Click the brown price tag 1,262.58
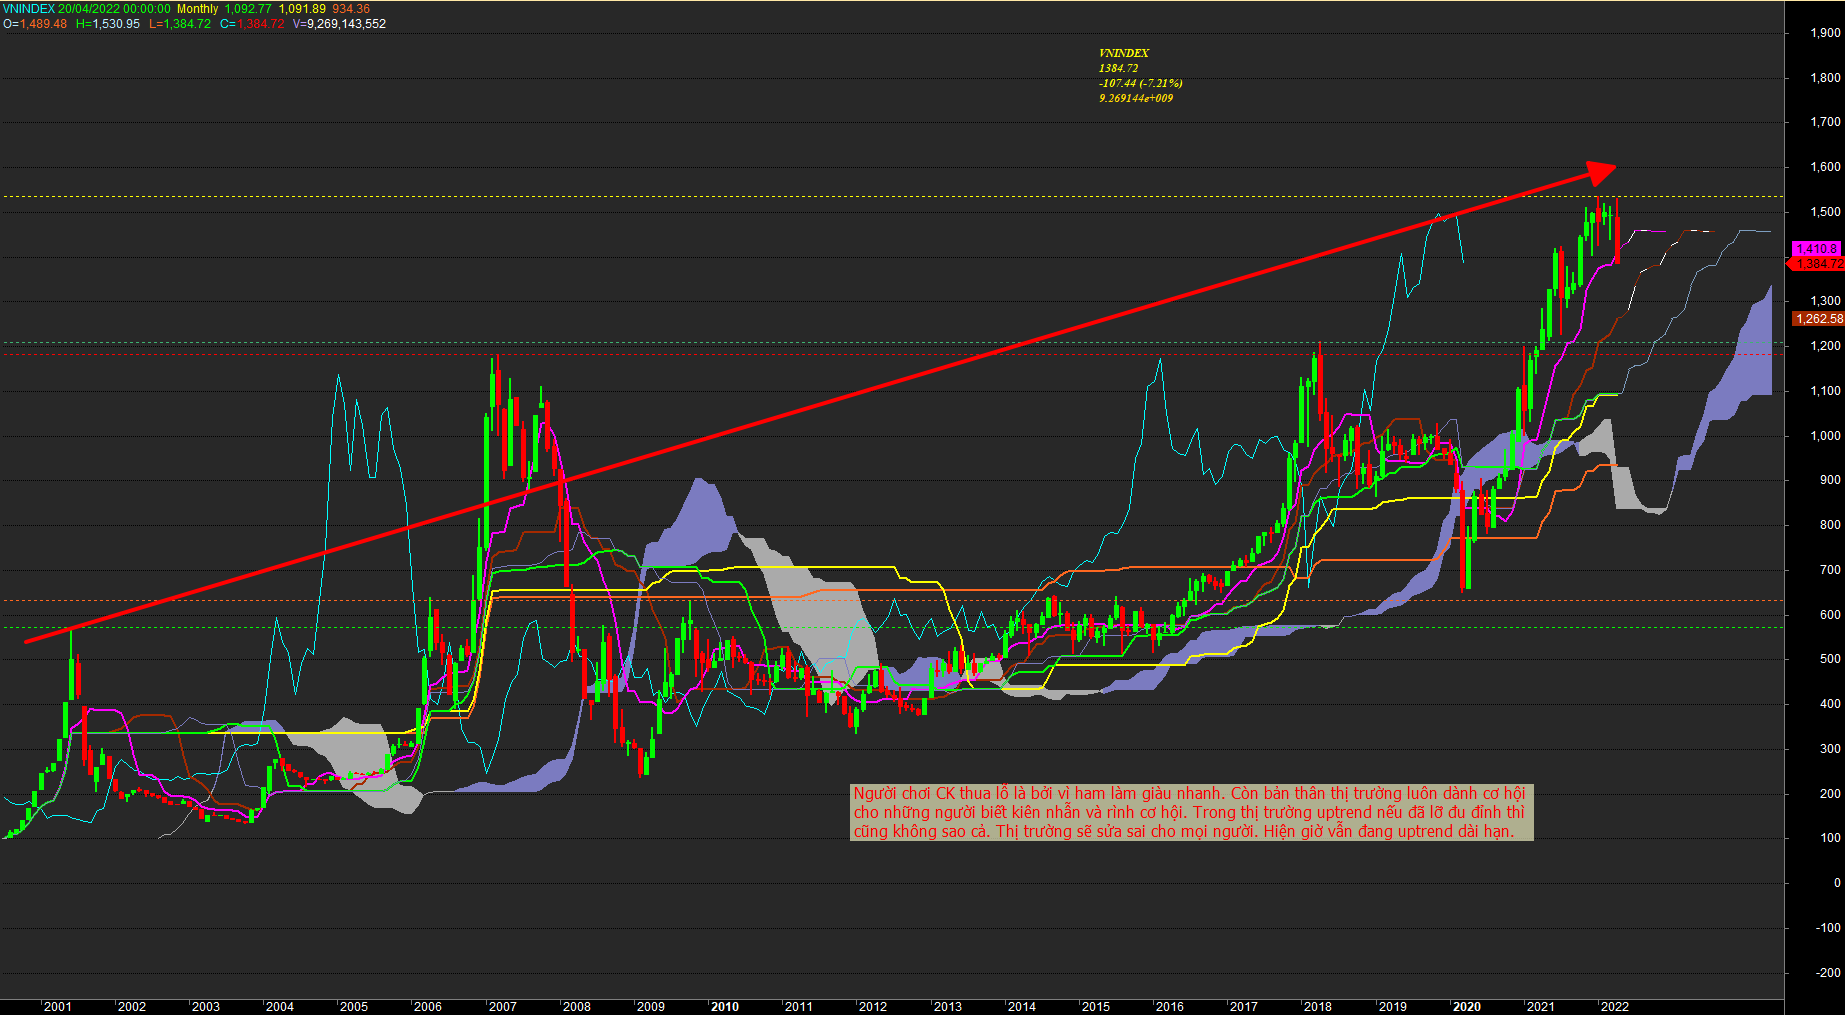The image size is (1845, 1015). pyautogui.click(x=1818, y=319)
